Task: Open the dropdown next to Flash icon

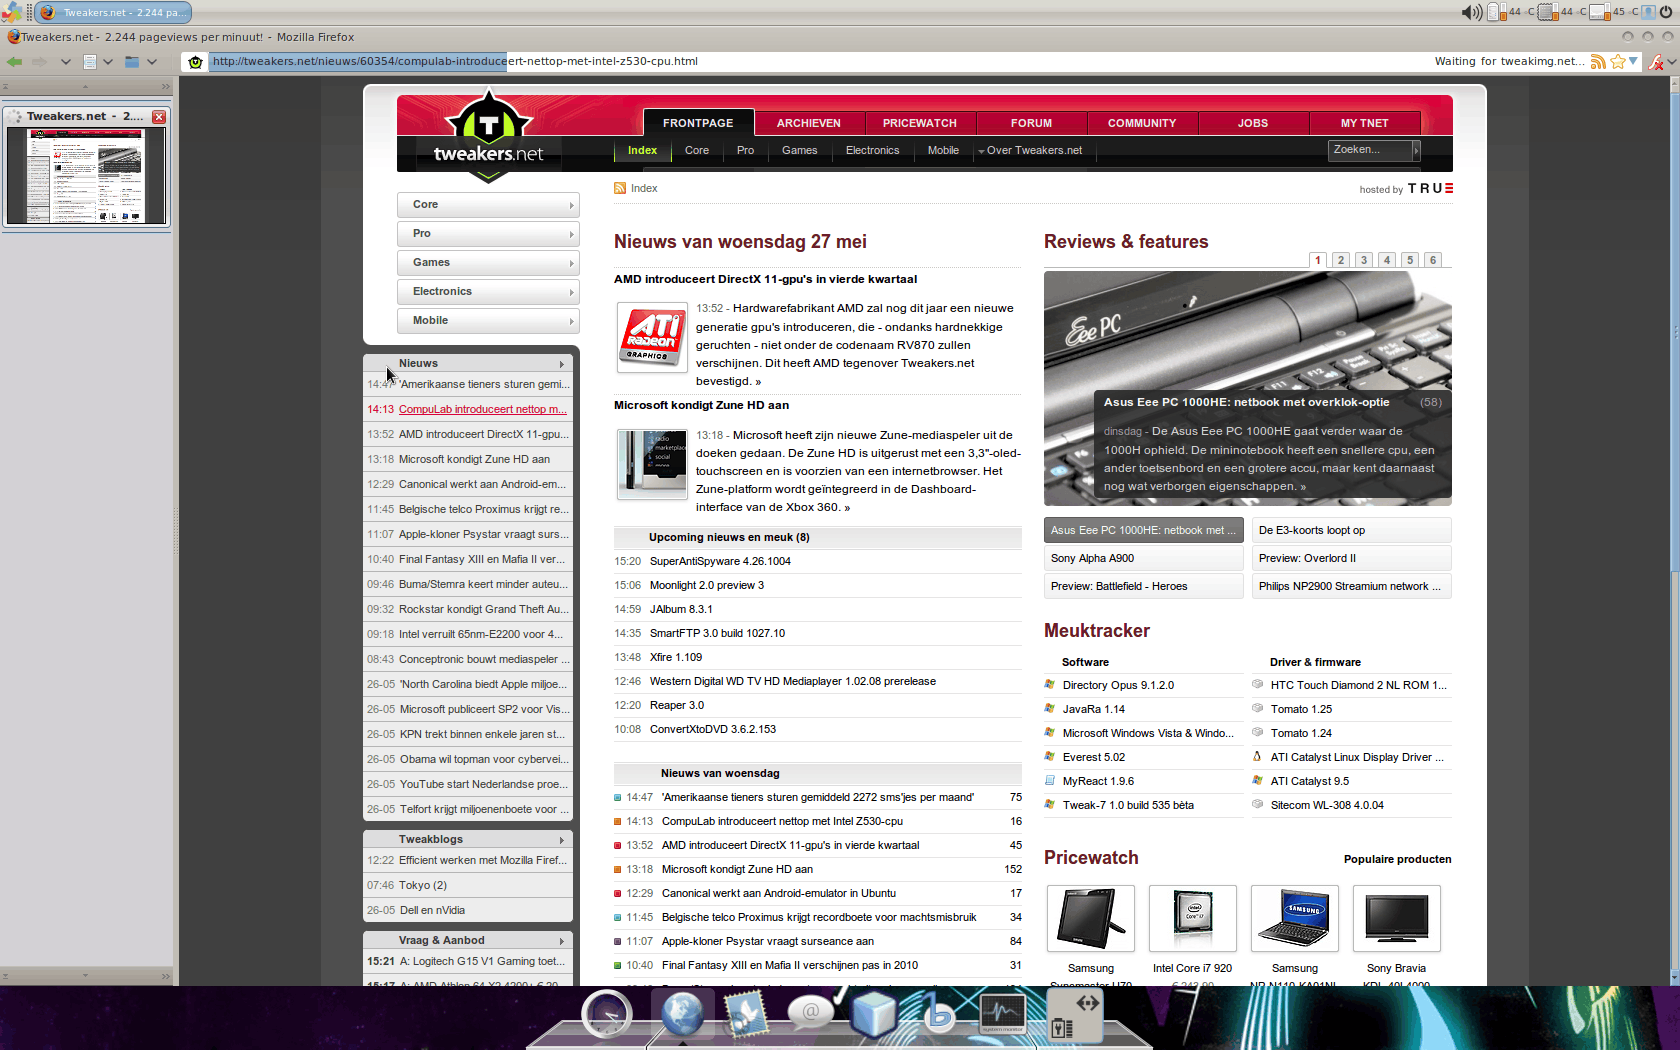Action: coord(1672,62)
